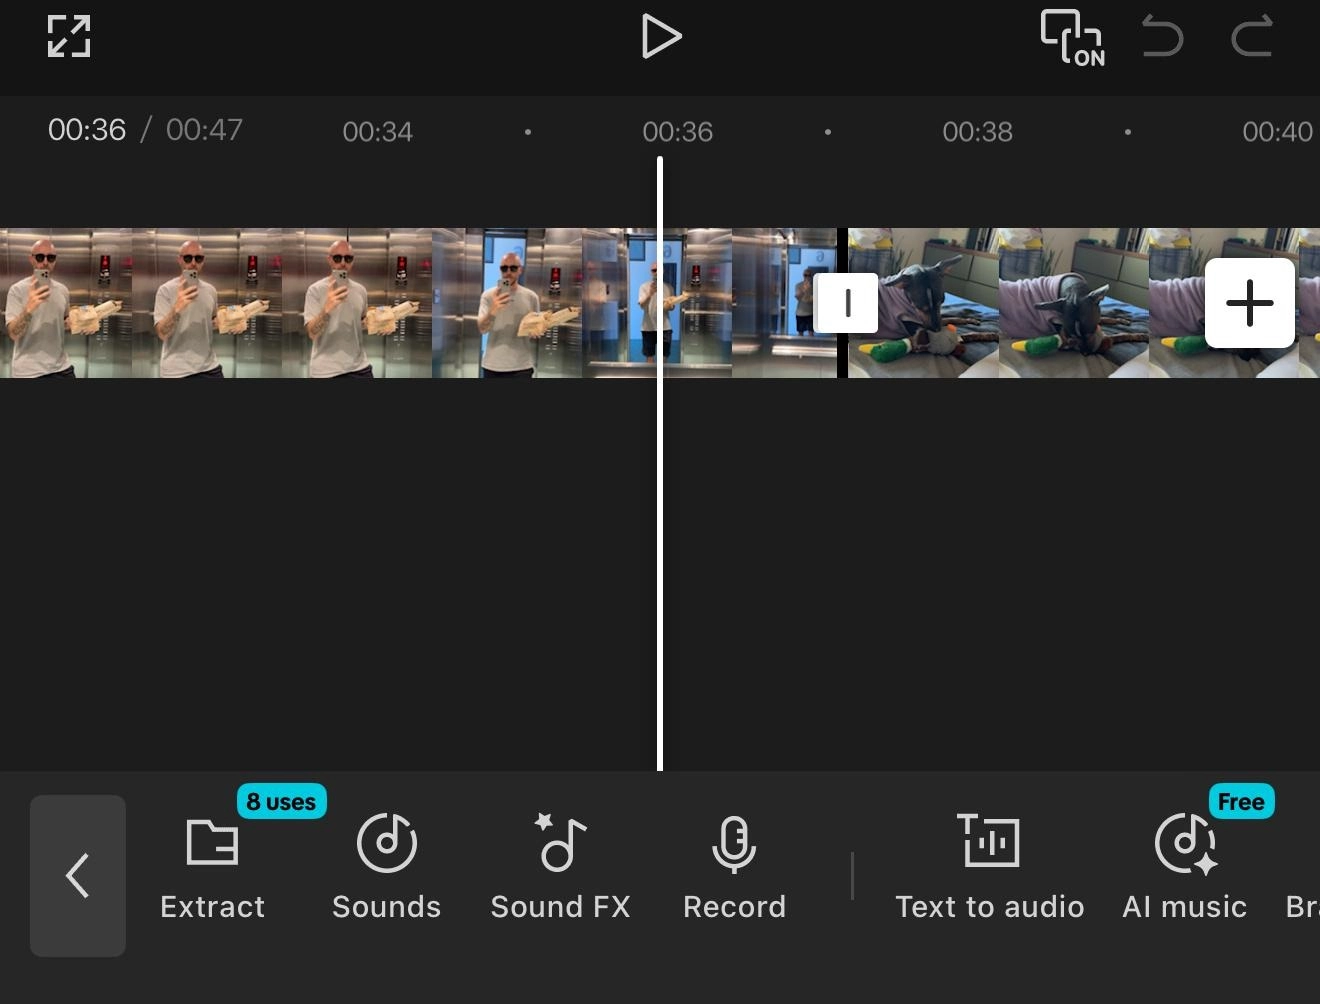Viewport: 1320px width, 1004px height.
Task: Undo the last edit
Action: (x=1163, y=37)
